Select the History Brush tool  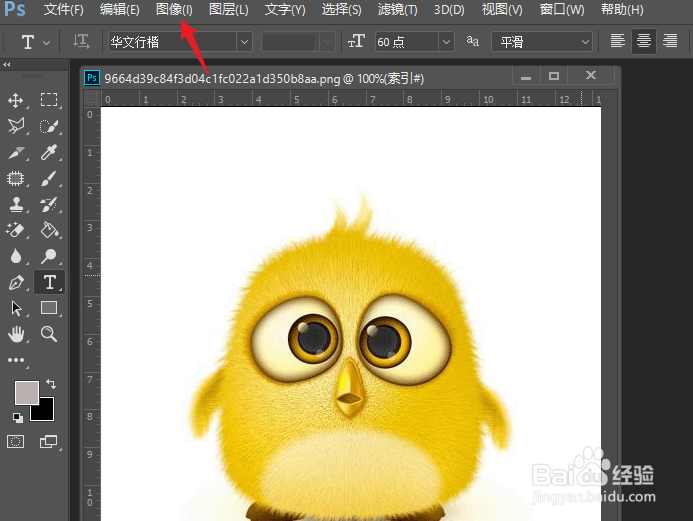pyautogui.click(x=49, y=205)
